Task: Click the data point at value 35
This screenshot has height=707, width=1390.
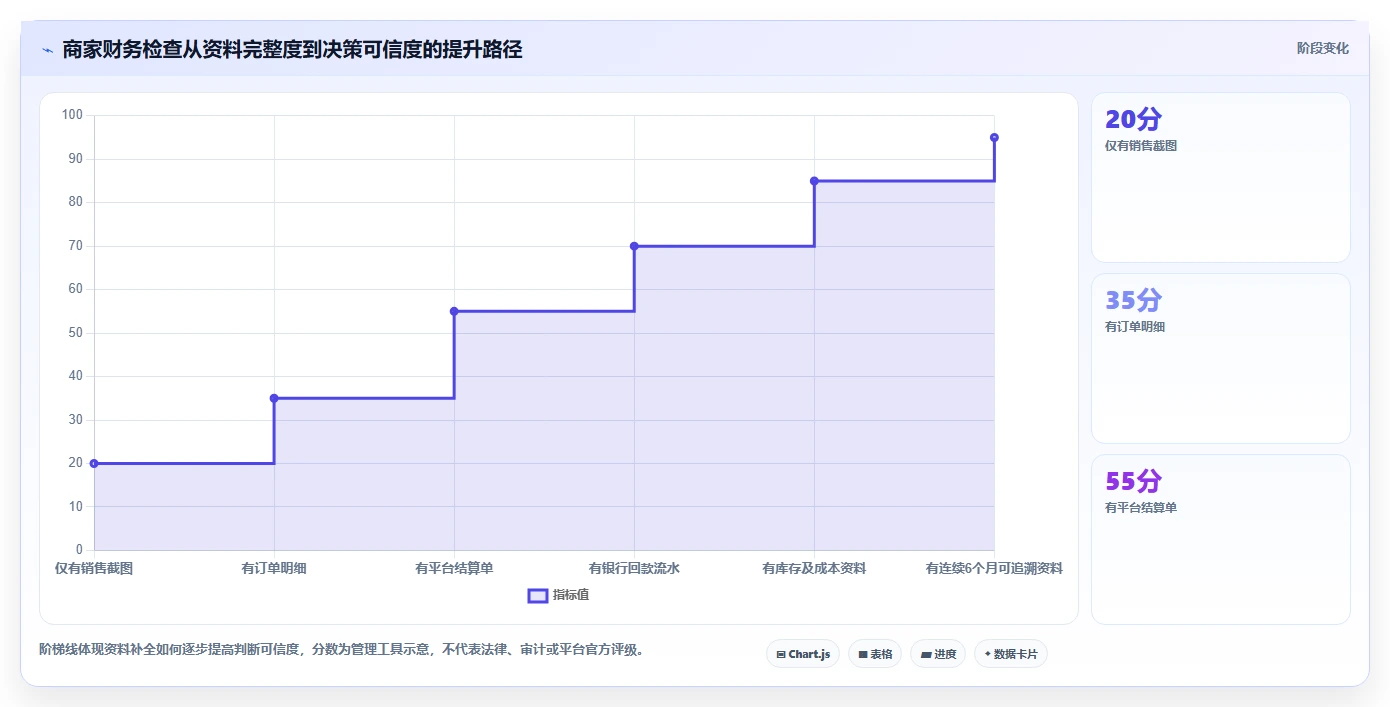Action: [274, 398]
